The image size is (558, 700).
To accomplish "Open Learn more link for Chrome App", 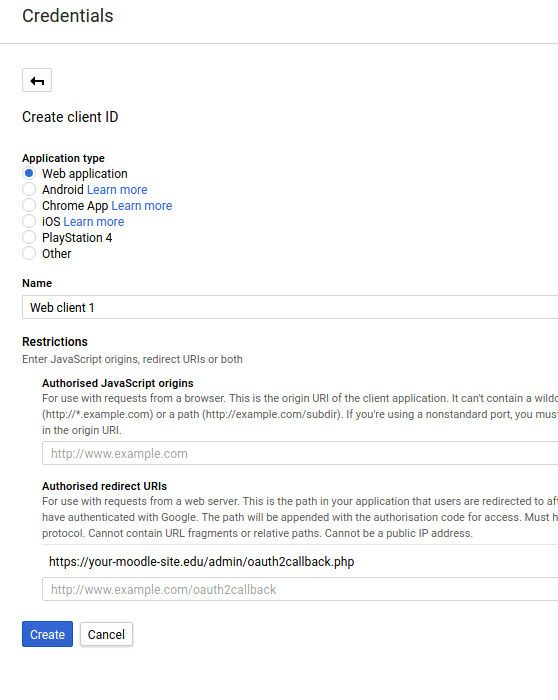I will click(x=142, y=206).
